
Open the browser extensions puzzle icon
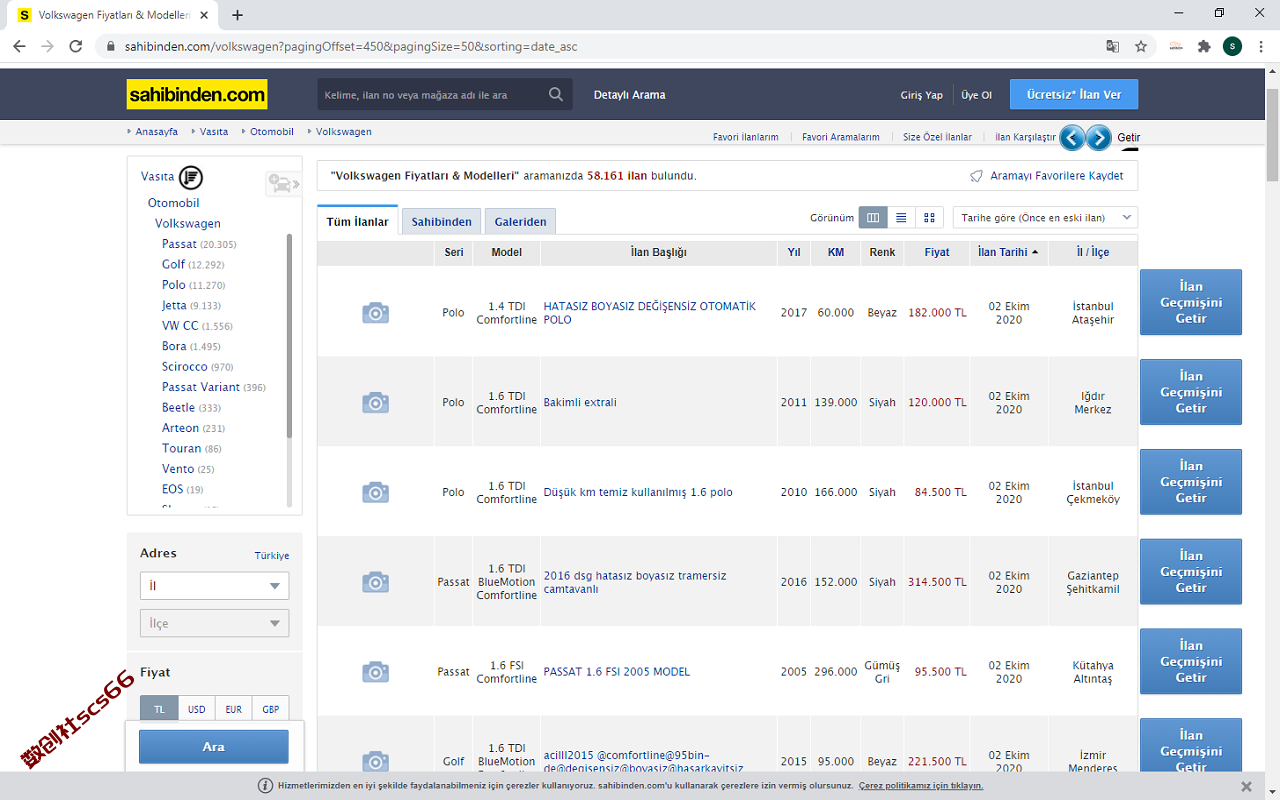(x=1204, y=46)
